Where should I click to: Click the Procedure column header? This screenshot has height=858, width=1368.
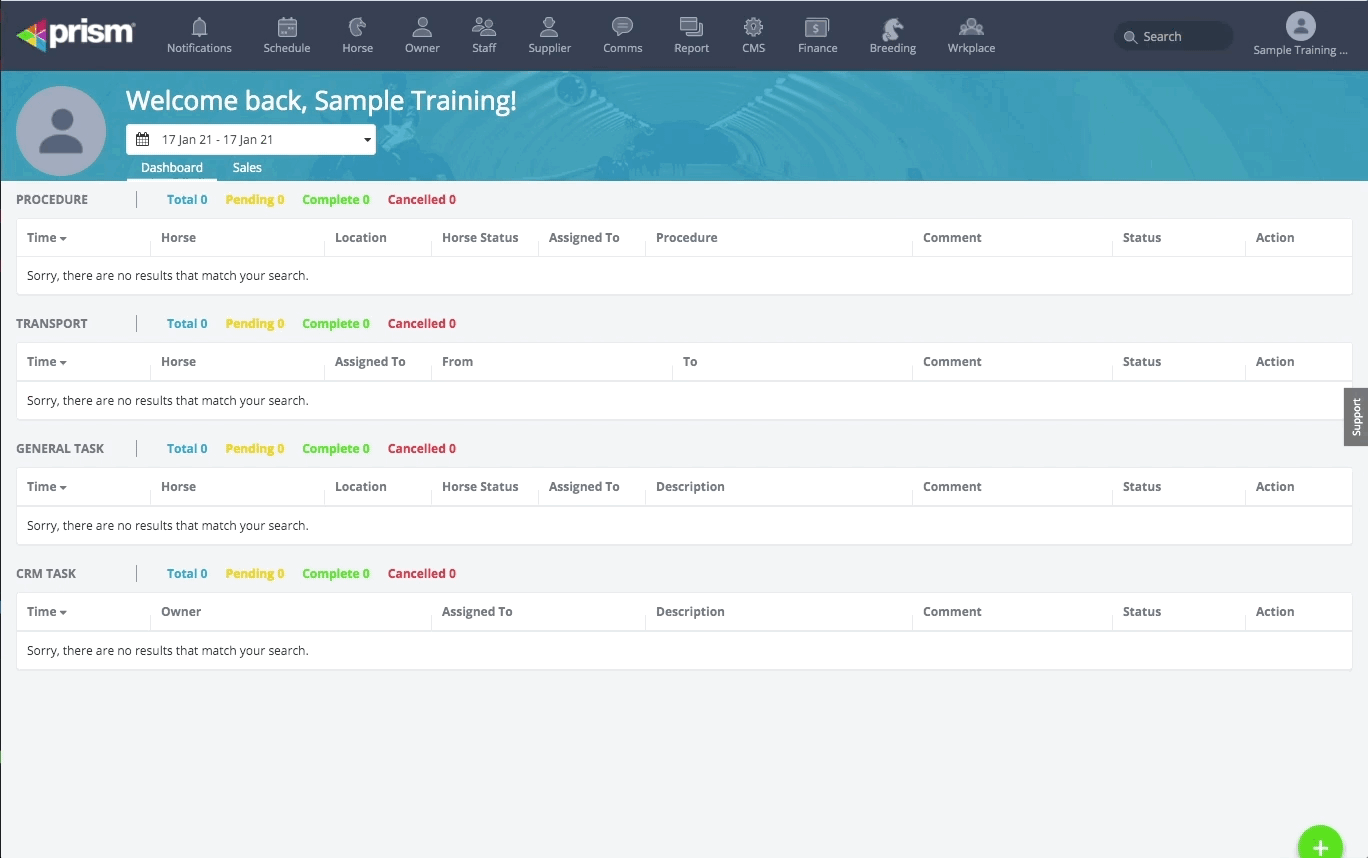[x=687, y=238]
